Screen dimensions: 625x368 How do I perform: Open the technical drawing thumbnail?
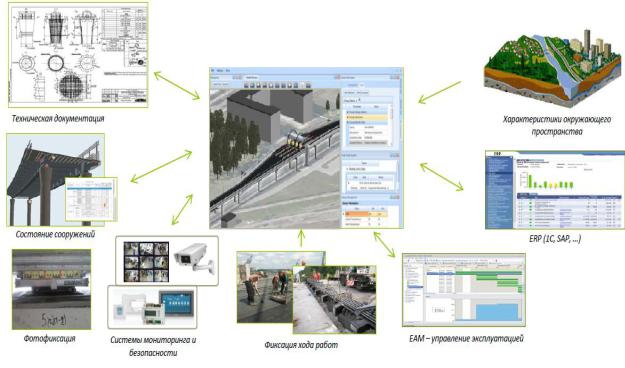[78, 55]
